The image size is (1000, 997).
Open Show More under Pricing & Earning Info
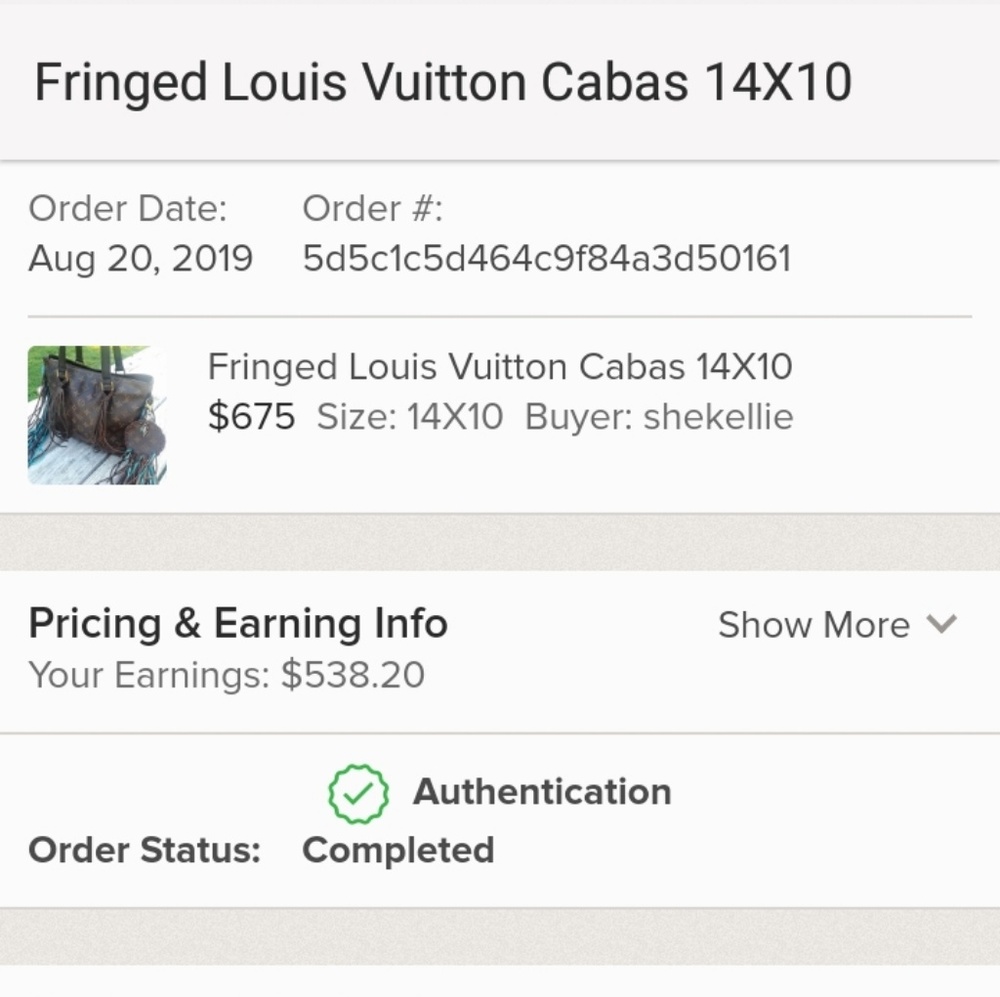pyautogui.click(x=815, y=625)
